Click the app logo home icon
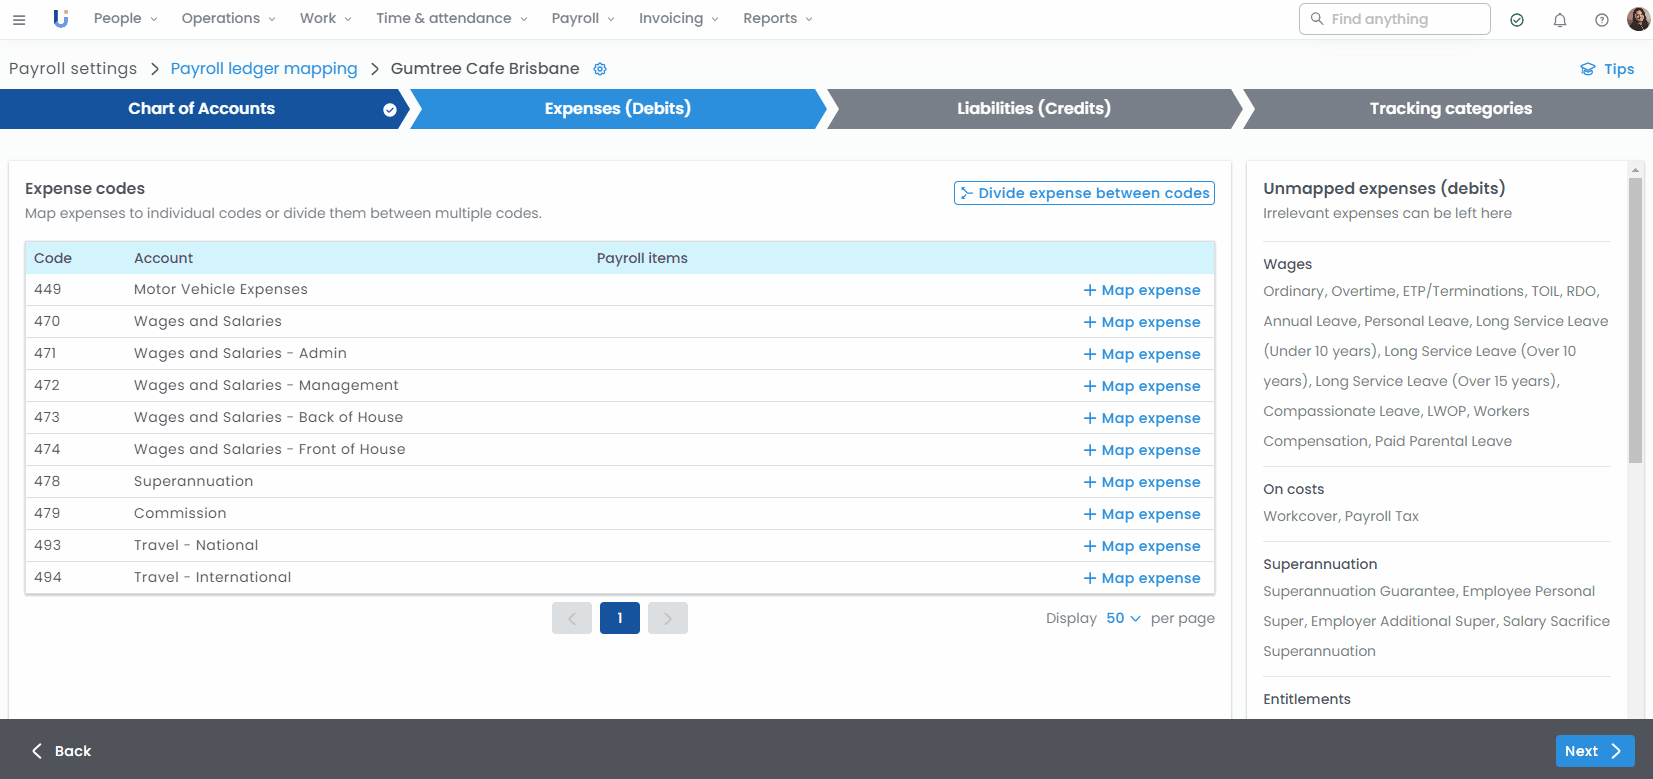 [61, 19]
